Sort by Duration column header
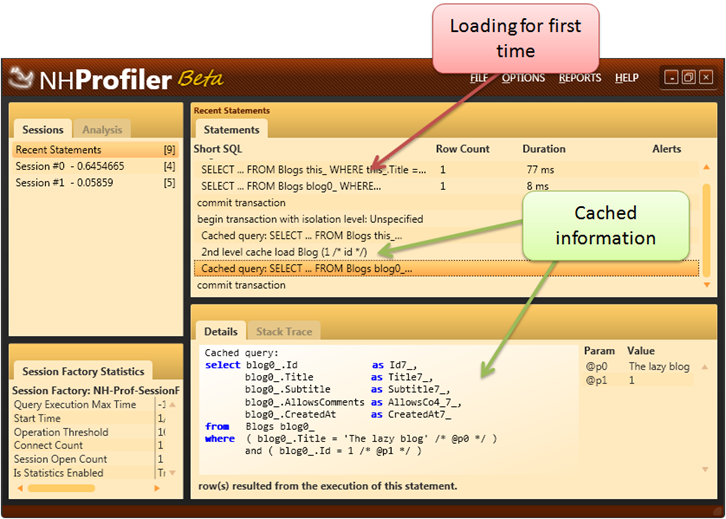726x519 pixels. coord(544,149)
